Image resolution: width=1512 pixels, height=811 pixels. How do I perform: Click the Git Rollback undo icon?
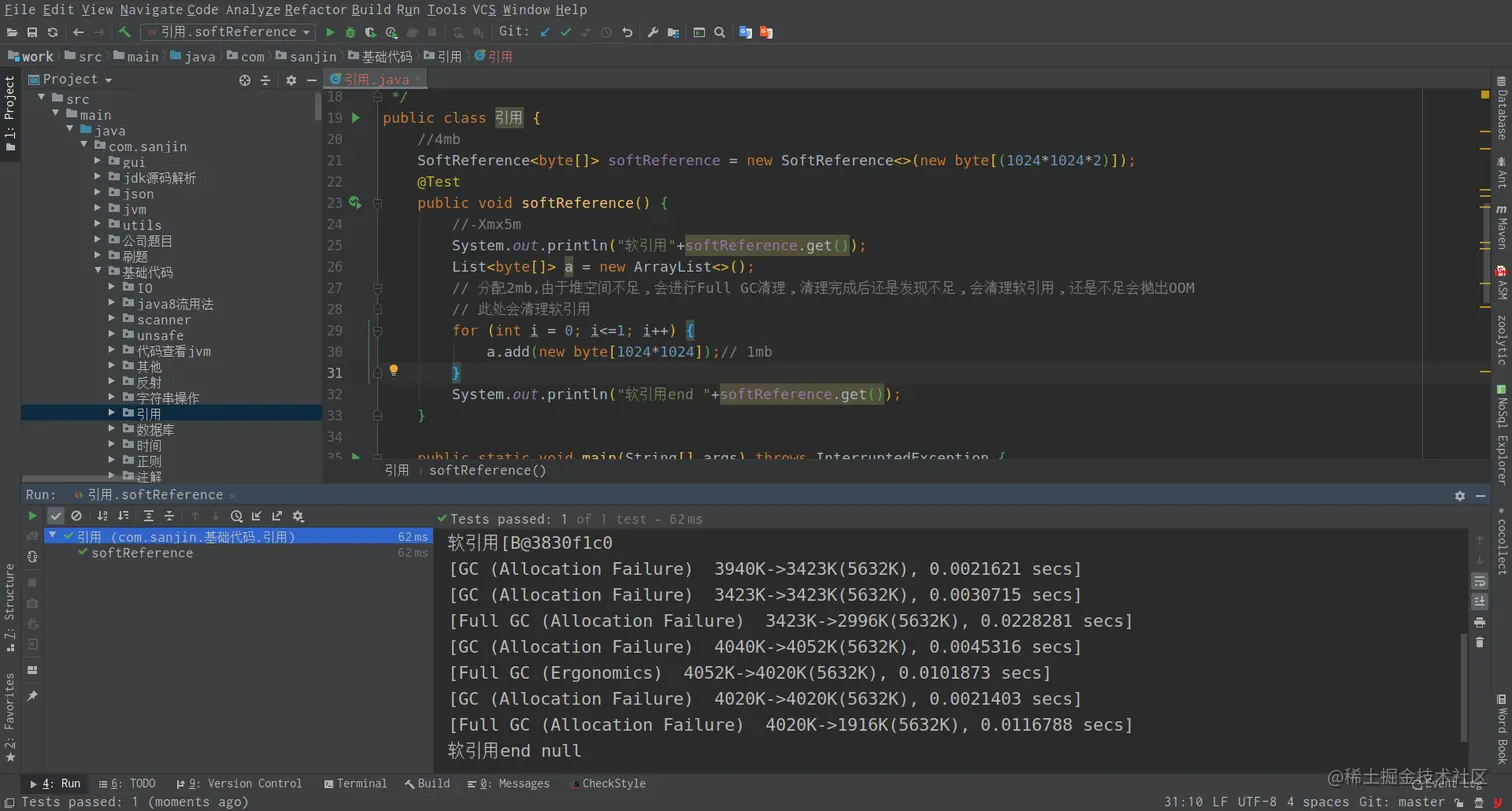click(627, 32)
